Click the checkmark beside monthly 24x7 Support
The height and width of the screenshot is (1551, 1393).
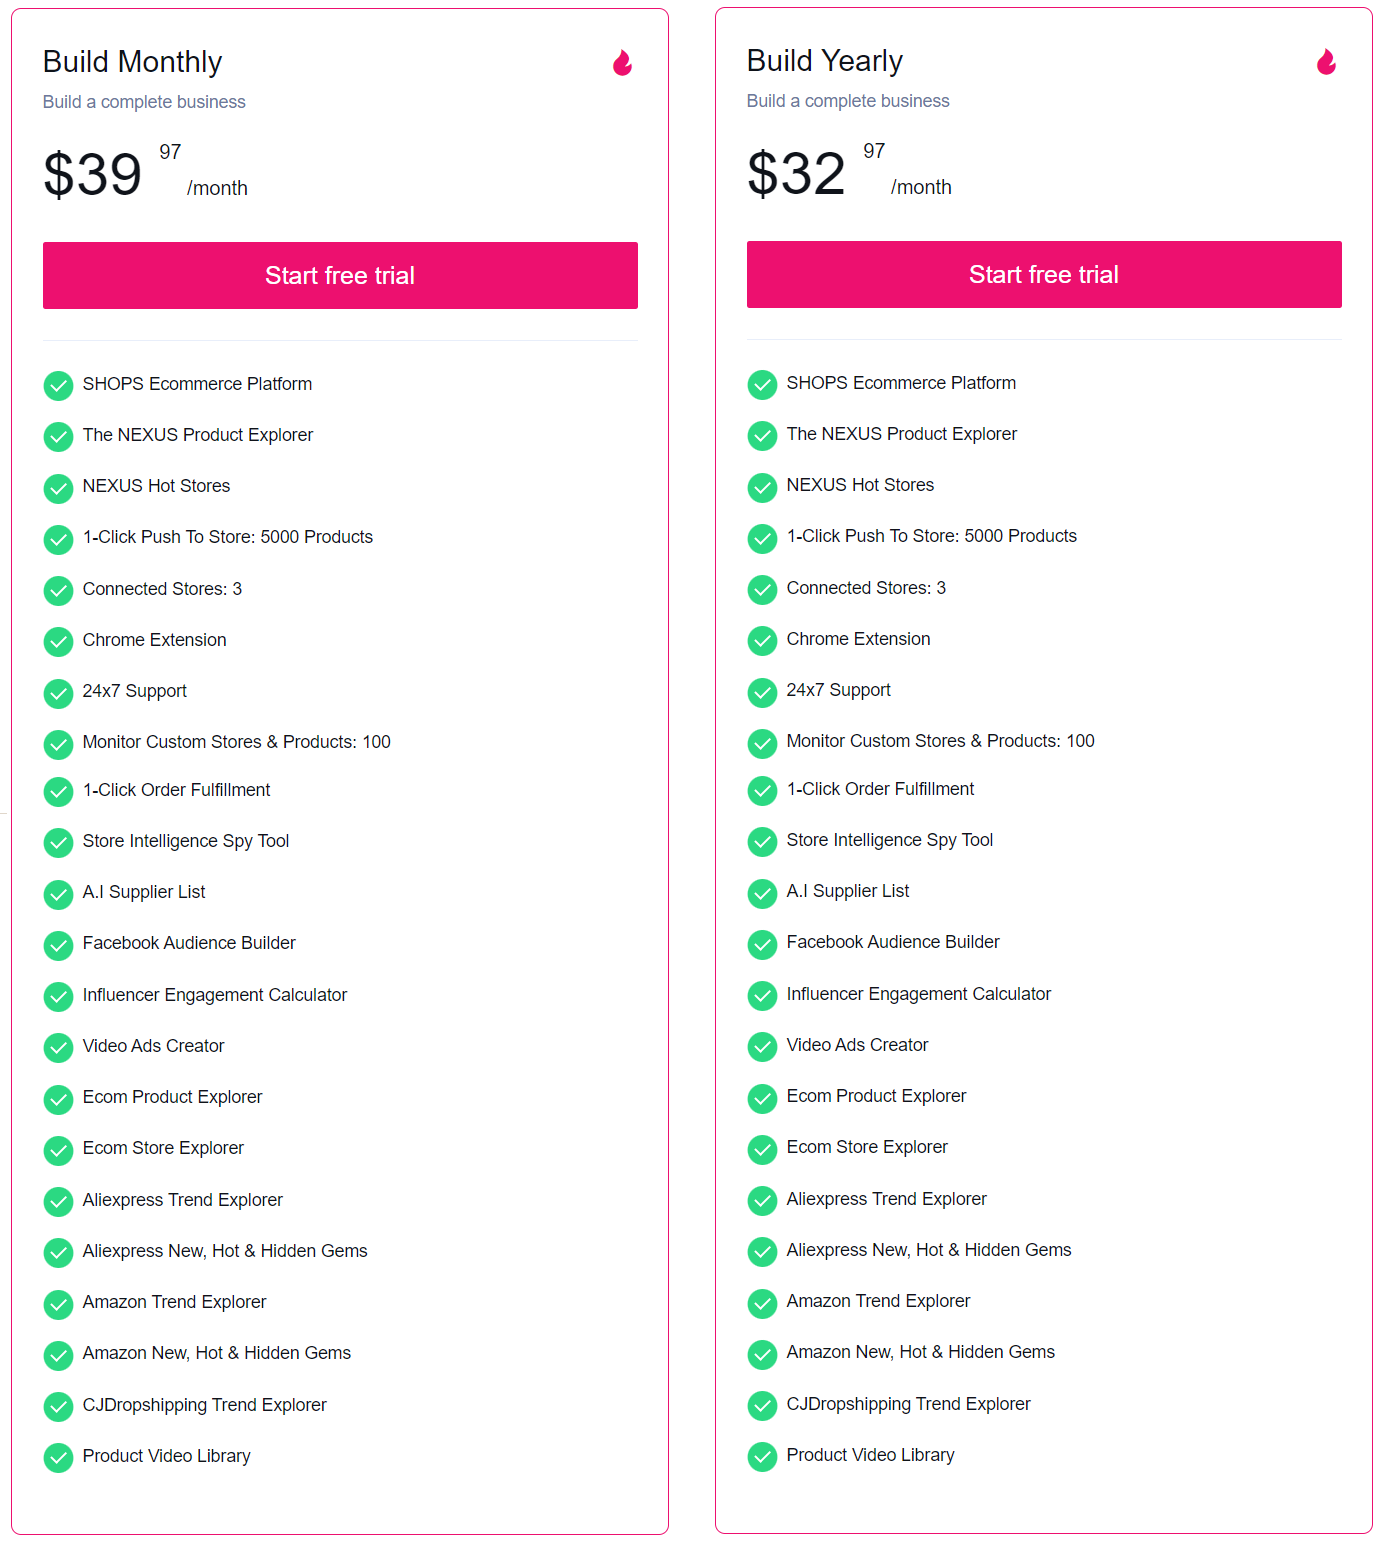(59, 693)
